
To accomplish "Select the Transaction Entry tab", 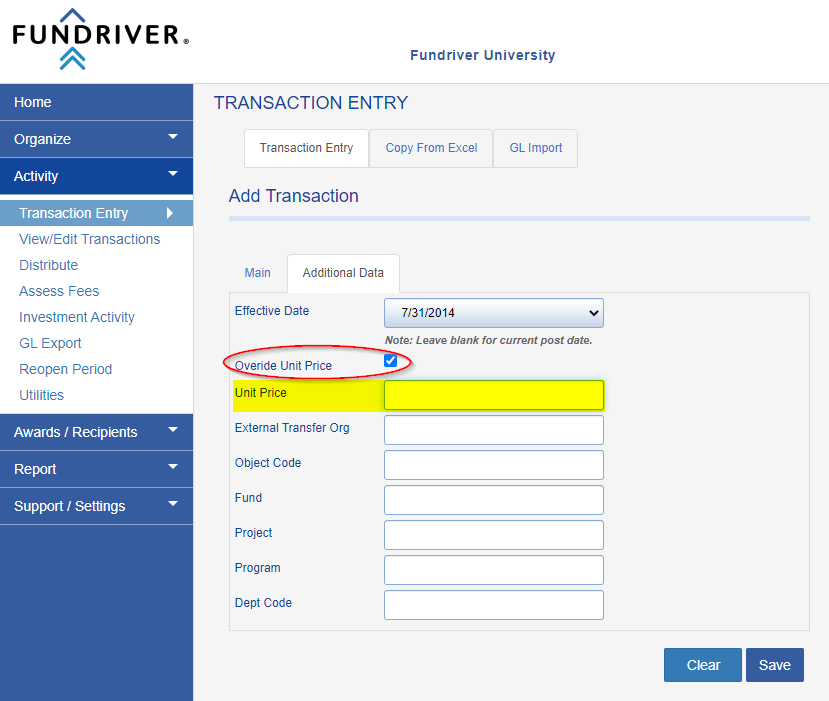I will click(x=306, y=148).
